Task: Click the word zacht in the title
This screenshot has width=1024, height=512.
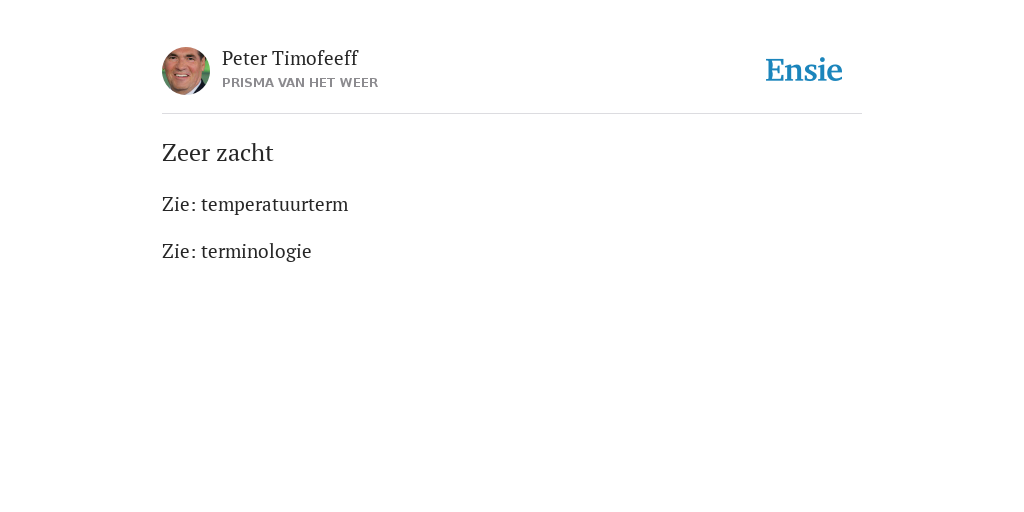Action: point(244,153)
